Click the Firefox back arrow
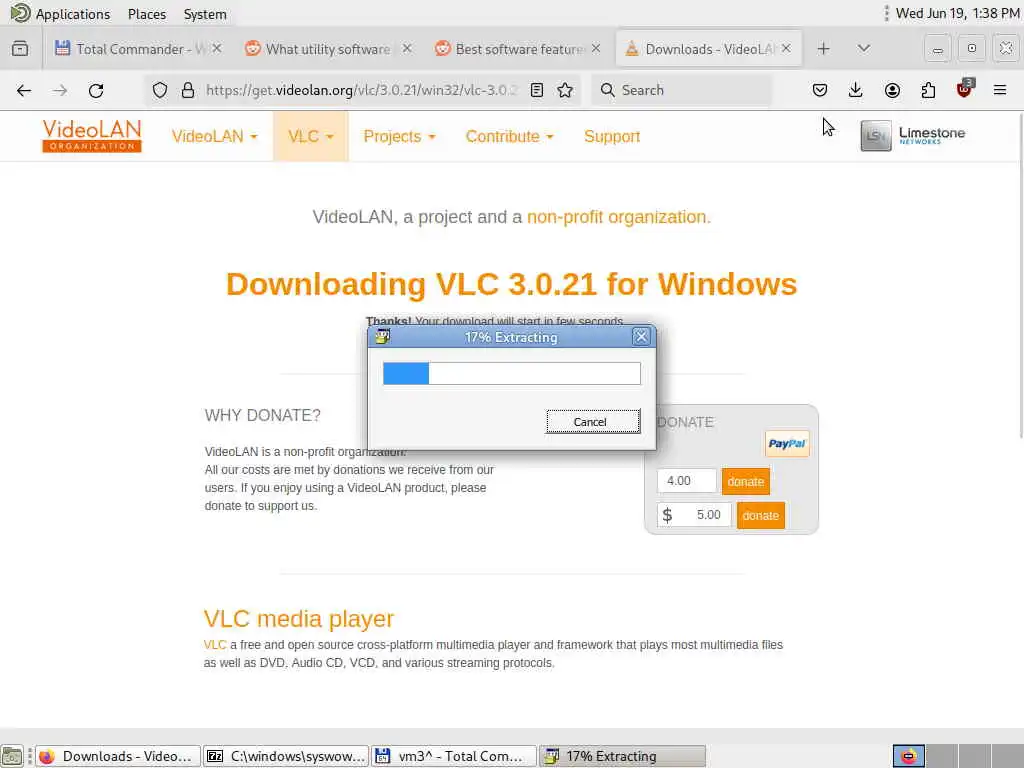 (x=24, y=90)
